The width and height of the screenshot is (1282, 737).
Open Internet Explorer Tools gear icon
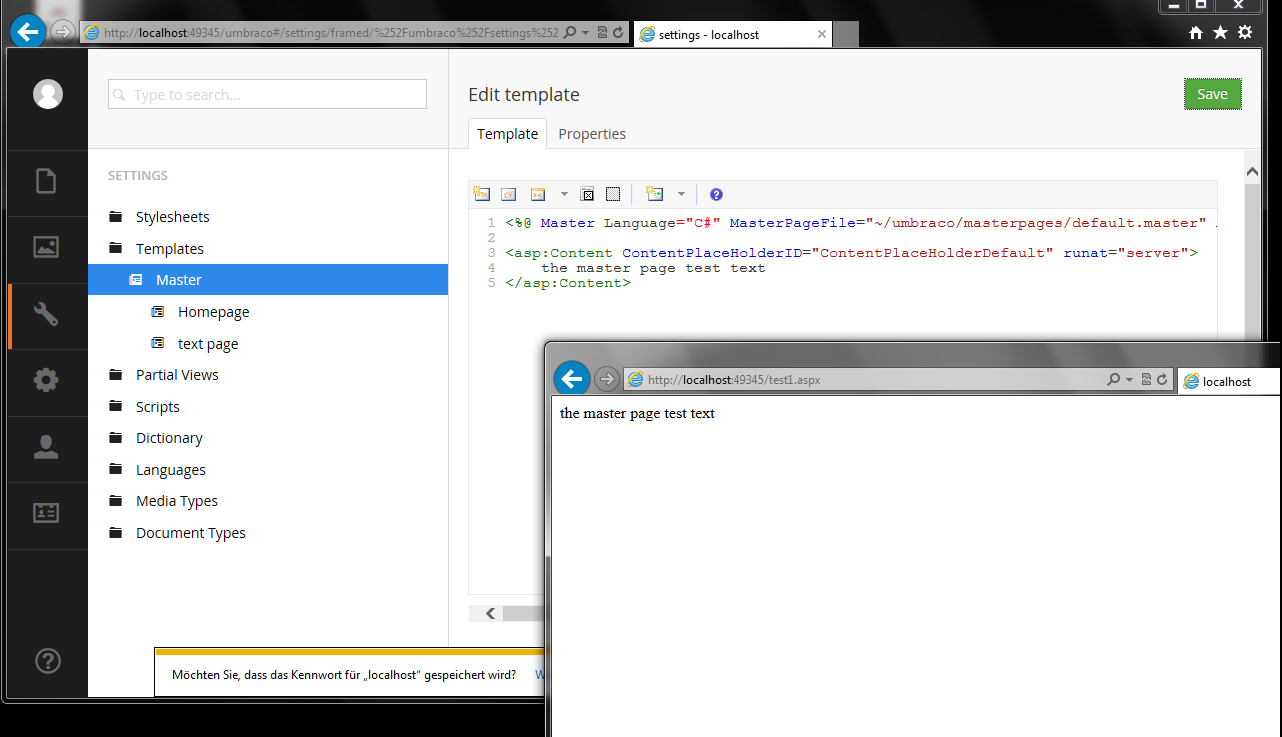coord(1245,32)
